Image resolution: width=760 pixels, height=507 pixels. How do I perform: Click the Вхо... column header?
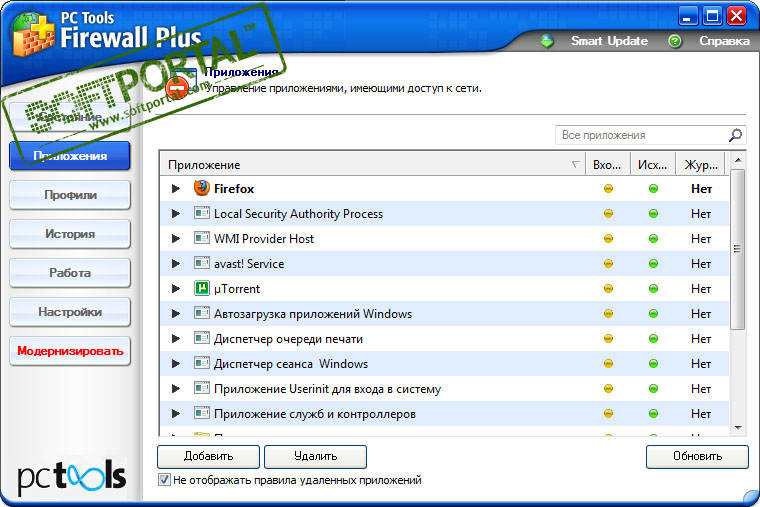[608, 165]
